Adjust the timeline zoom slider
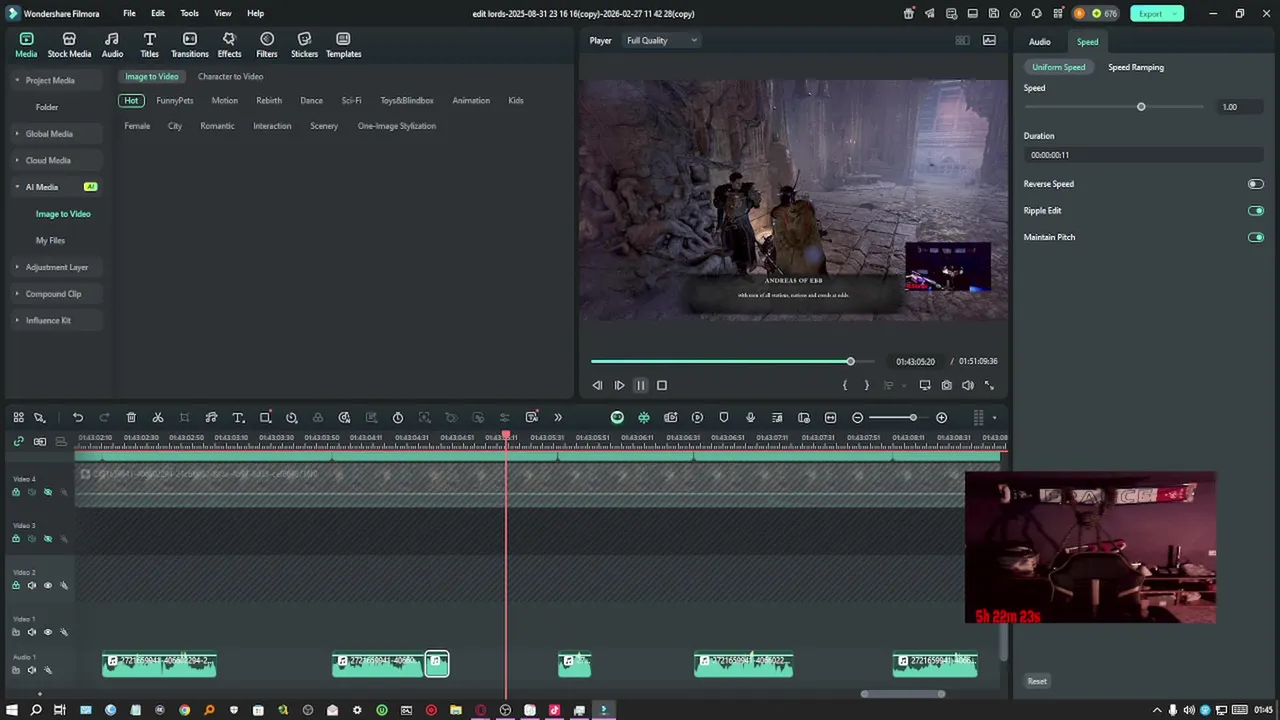The image size is (1280, 720). click(913, 417)
